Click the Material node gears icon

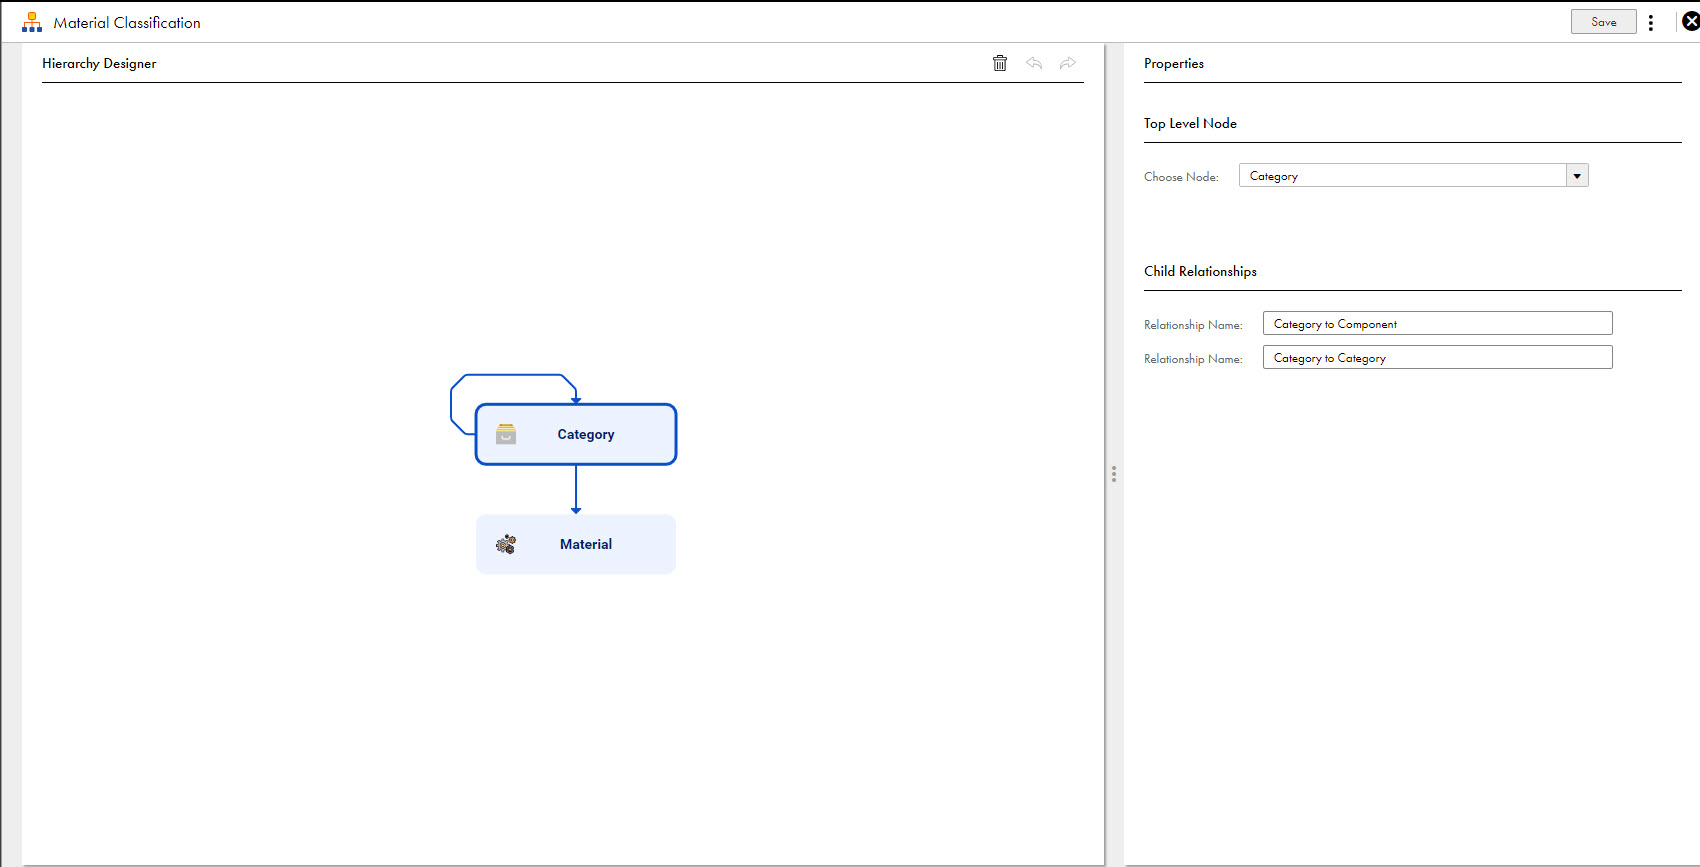point(506,544)
